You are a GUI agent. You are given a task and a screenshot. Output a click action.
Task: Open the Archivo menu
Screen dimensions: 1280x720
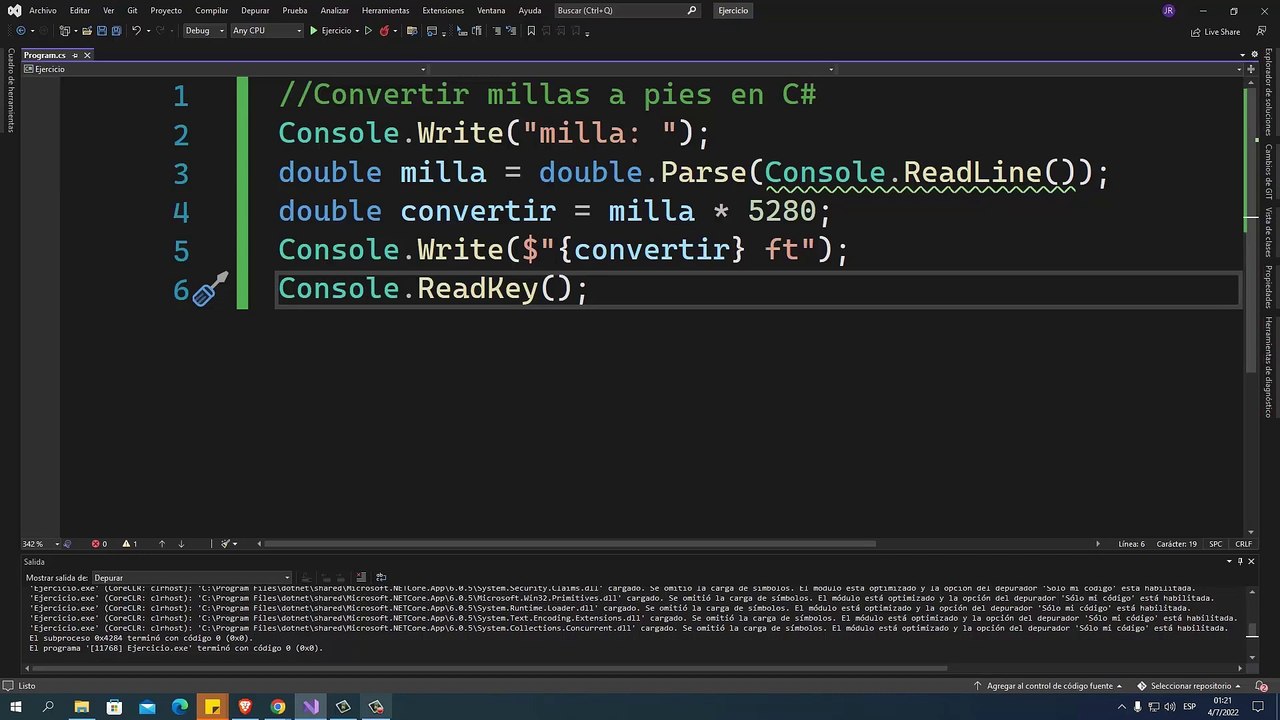[43, 10]
